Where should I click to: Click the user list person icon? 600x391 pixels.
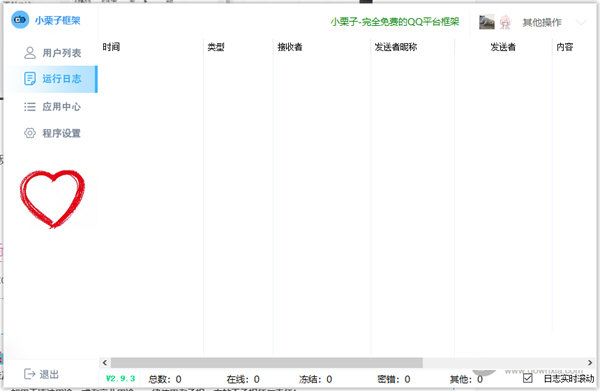[30, 53]
